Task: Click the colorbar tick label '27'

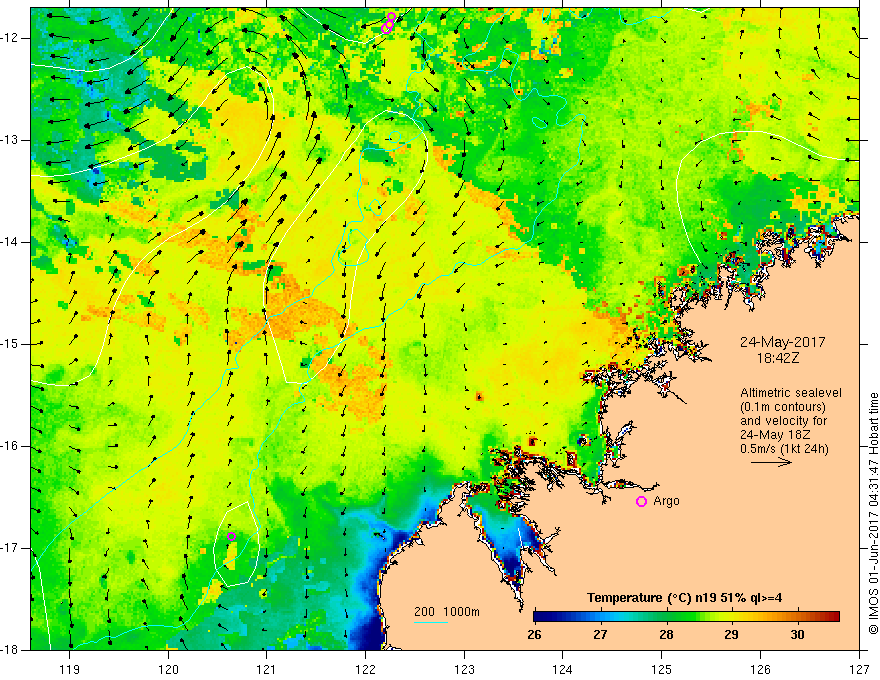Action: pos(601,635)
